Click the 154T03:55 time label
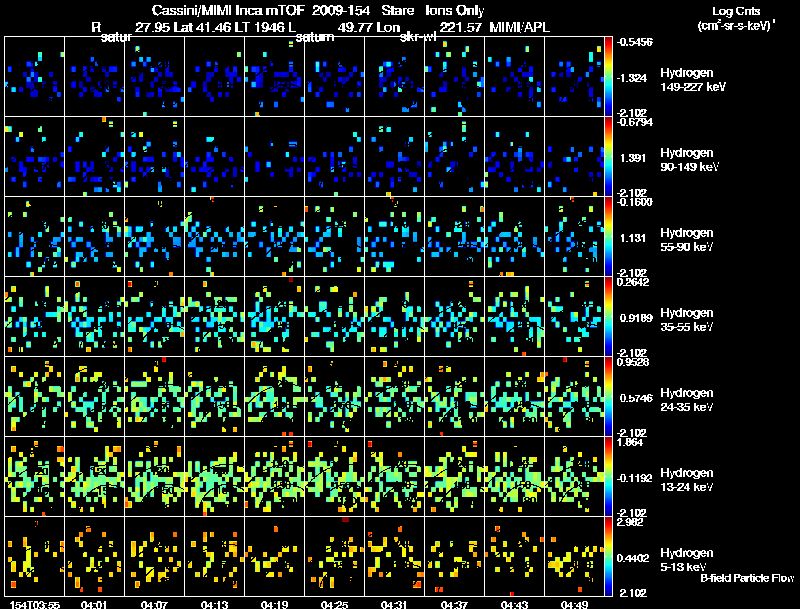The width and height of the screenshot is (800, 609). (35, 605)
